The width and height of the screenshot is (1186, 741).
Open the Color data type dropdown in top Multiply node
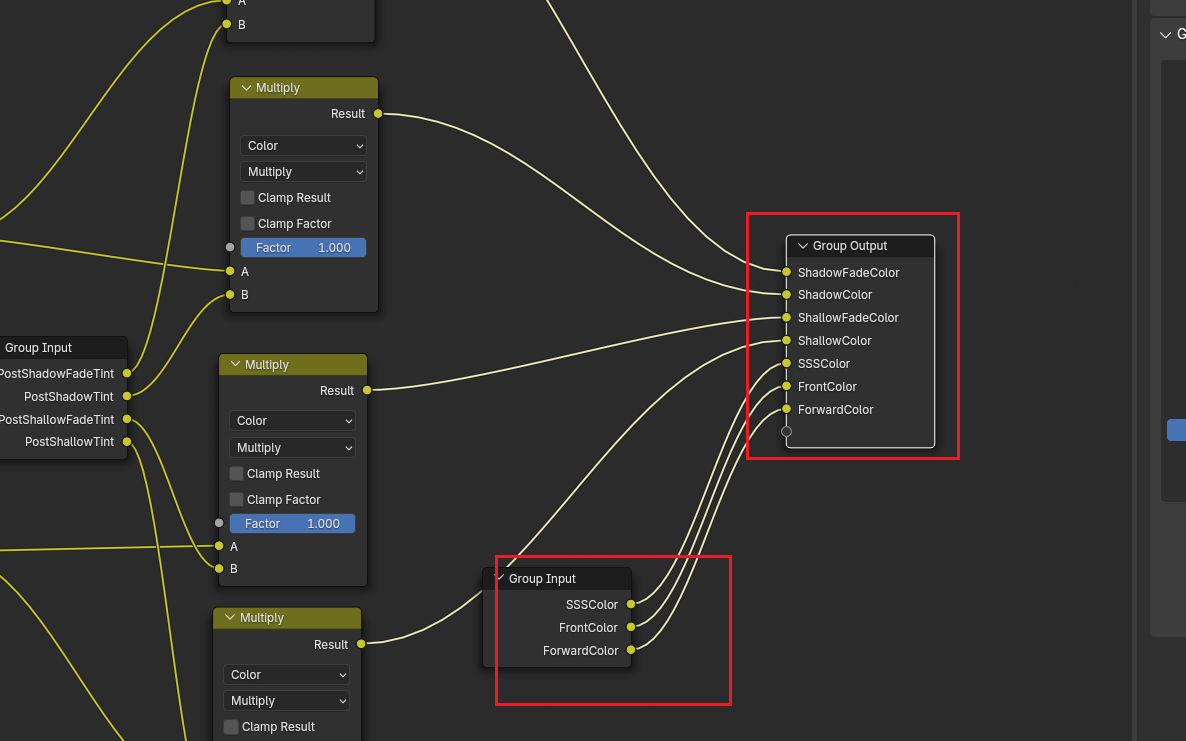303,146
